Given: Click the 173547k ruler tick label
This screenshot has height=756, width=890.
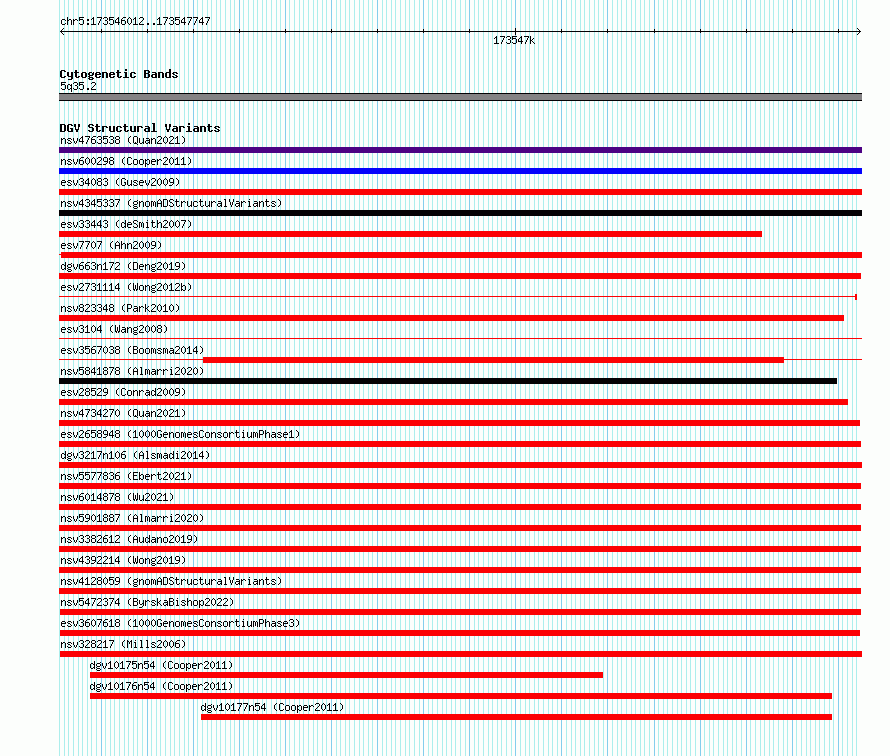Looking at the screenshot, I should coord(514,40).
